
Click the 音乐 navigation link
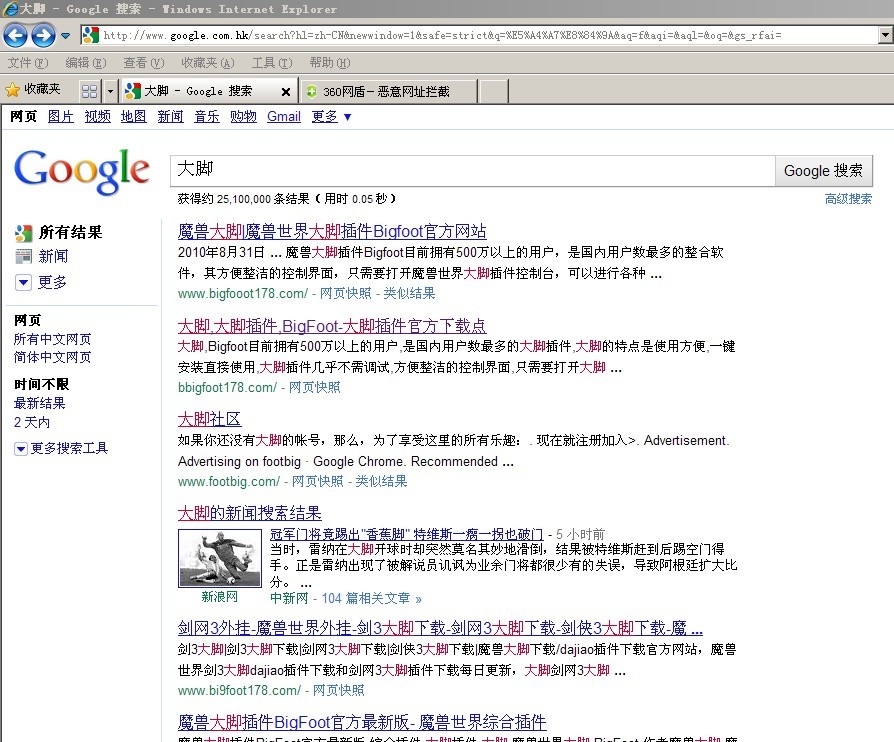(207, 117)
